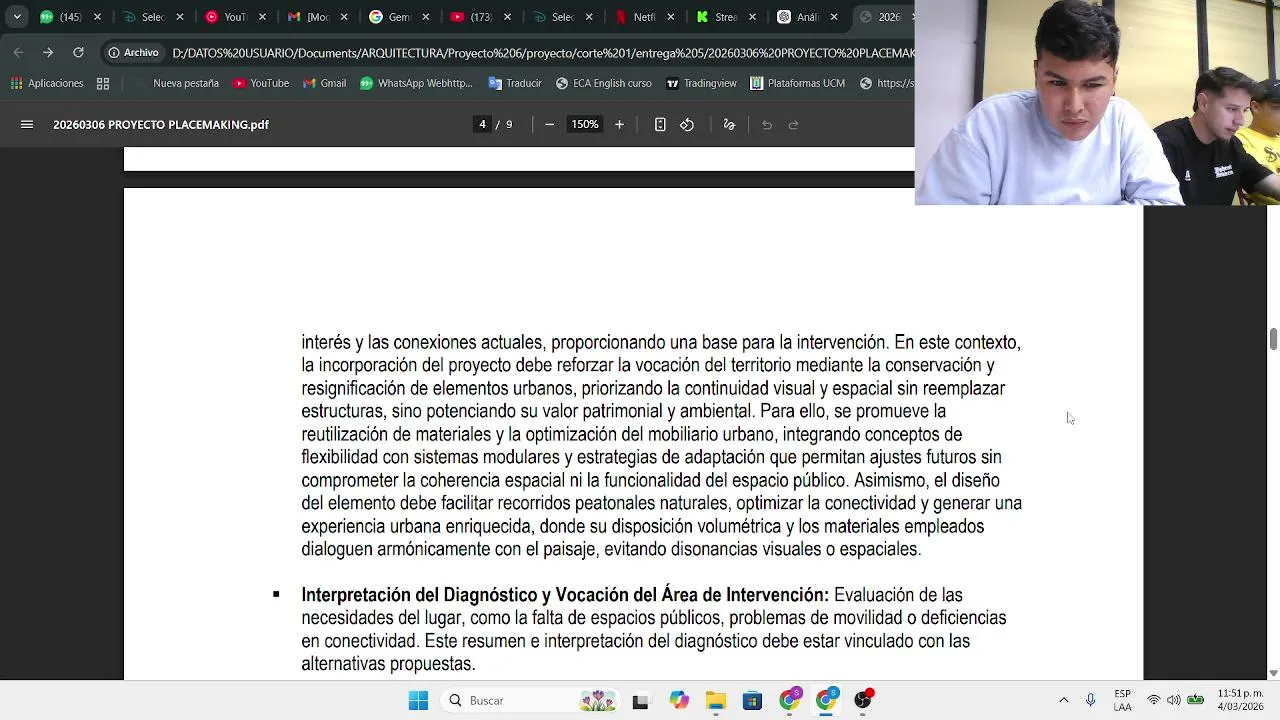Open the Wi-Fi network tray icon
1280x720 pixels.
click(1154, 700)
